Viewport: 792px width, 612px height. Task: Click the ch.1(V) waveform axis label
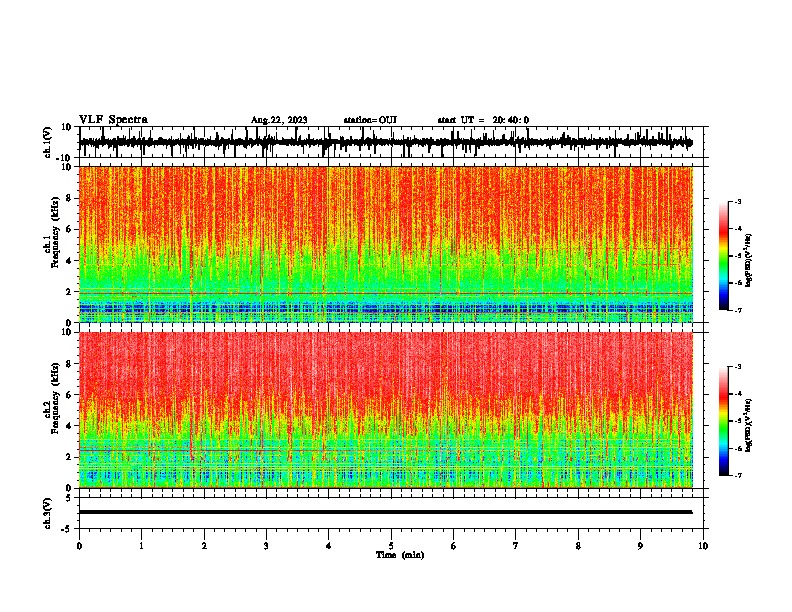click(48, 142)
